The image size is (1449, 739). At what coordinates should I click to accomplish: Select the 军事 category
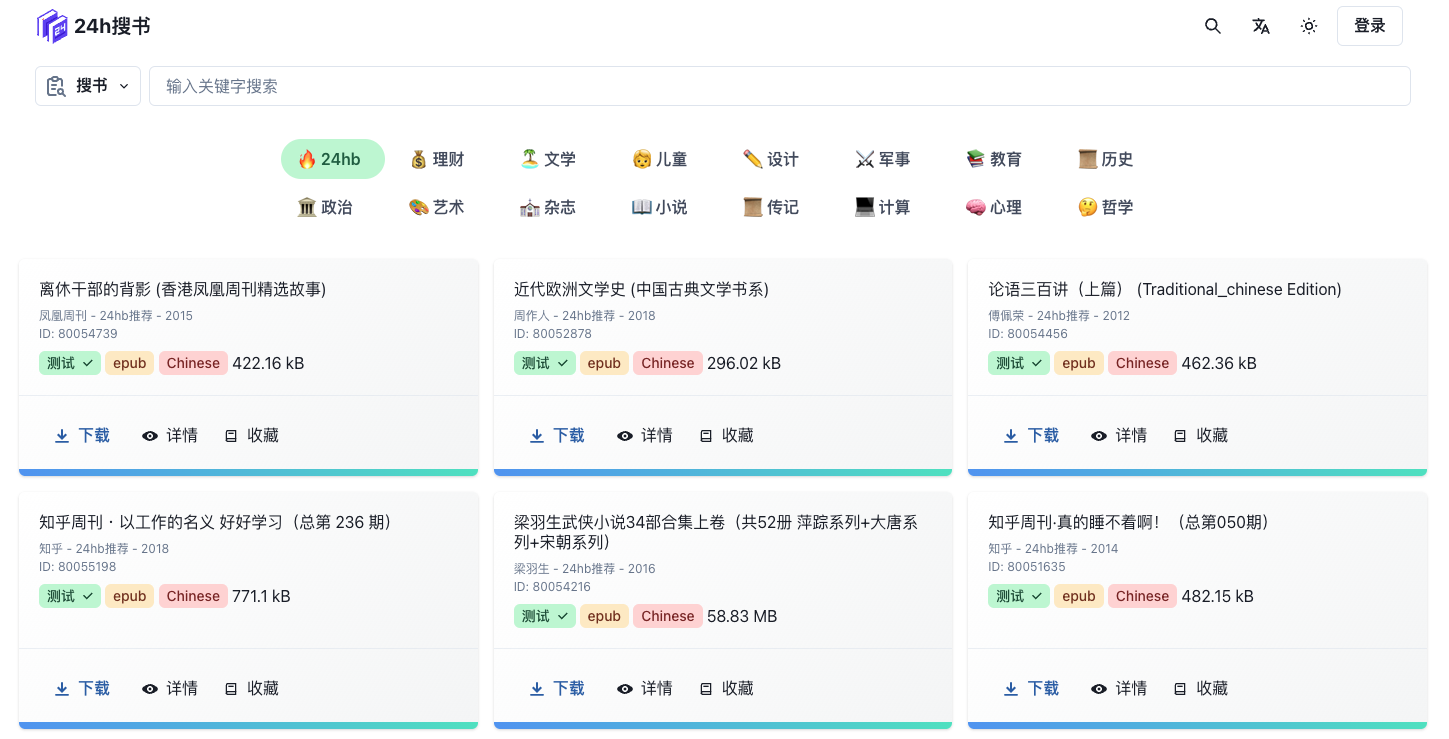(883, 159)
